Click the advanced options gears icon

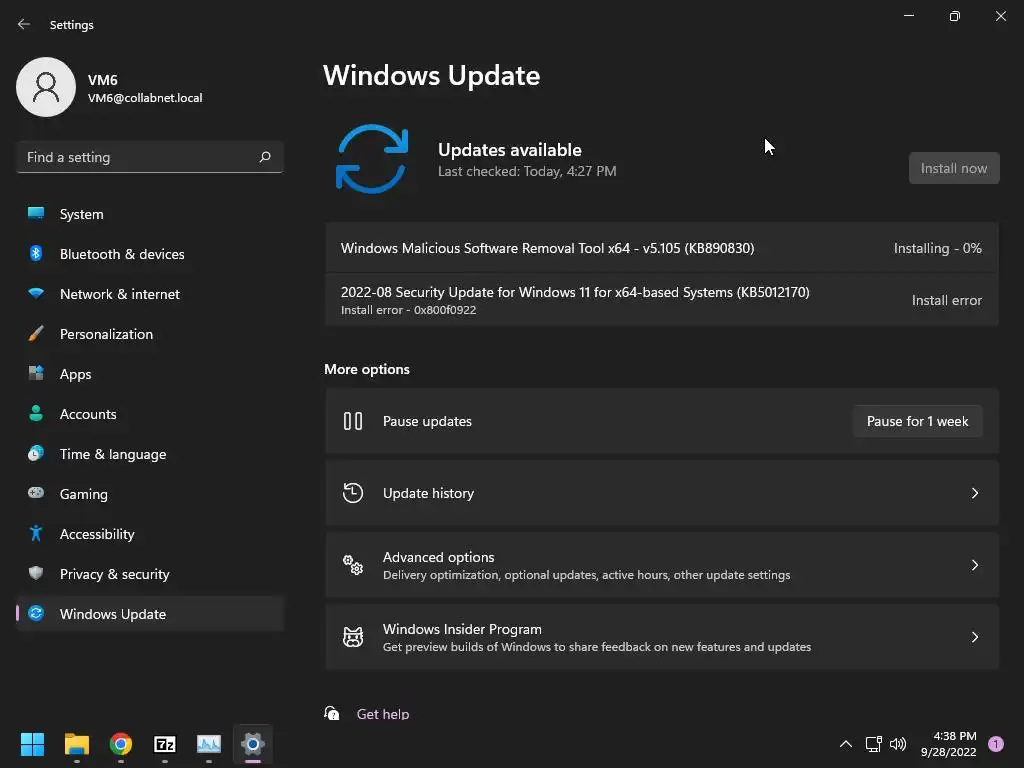pos(353,565)
